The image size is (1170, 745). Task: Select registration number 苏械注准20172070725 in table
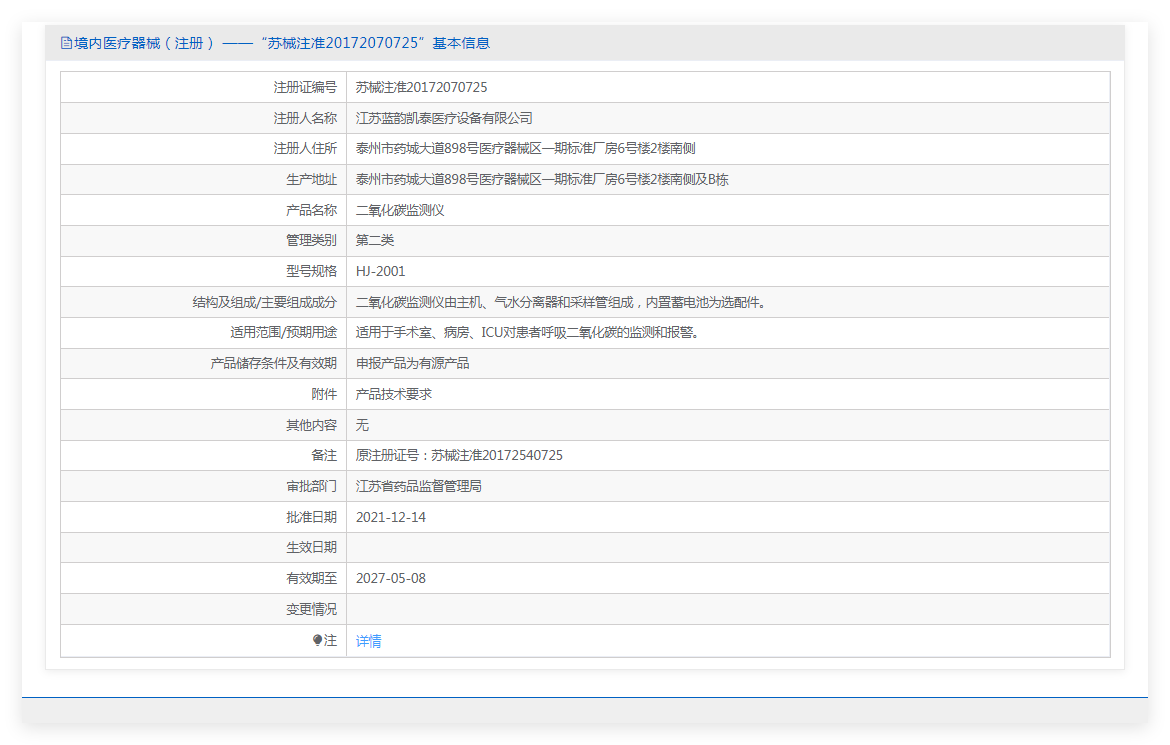pyautogui.click(x=421, y=87)
